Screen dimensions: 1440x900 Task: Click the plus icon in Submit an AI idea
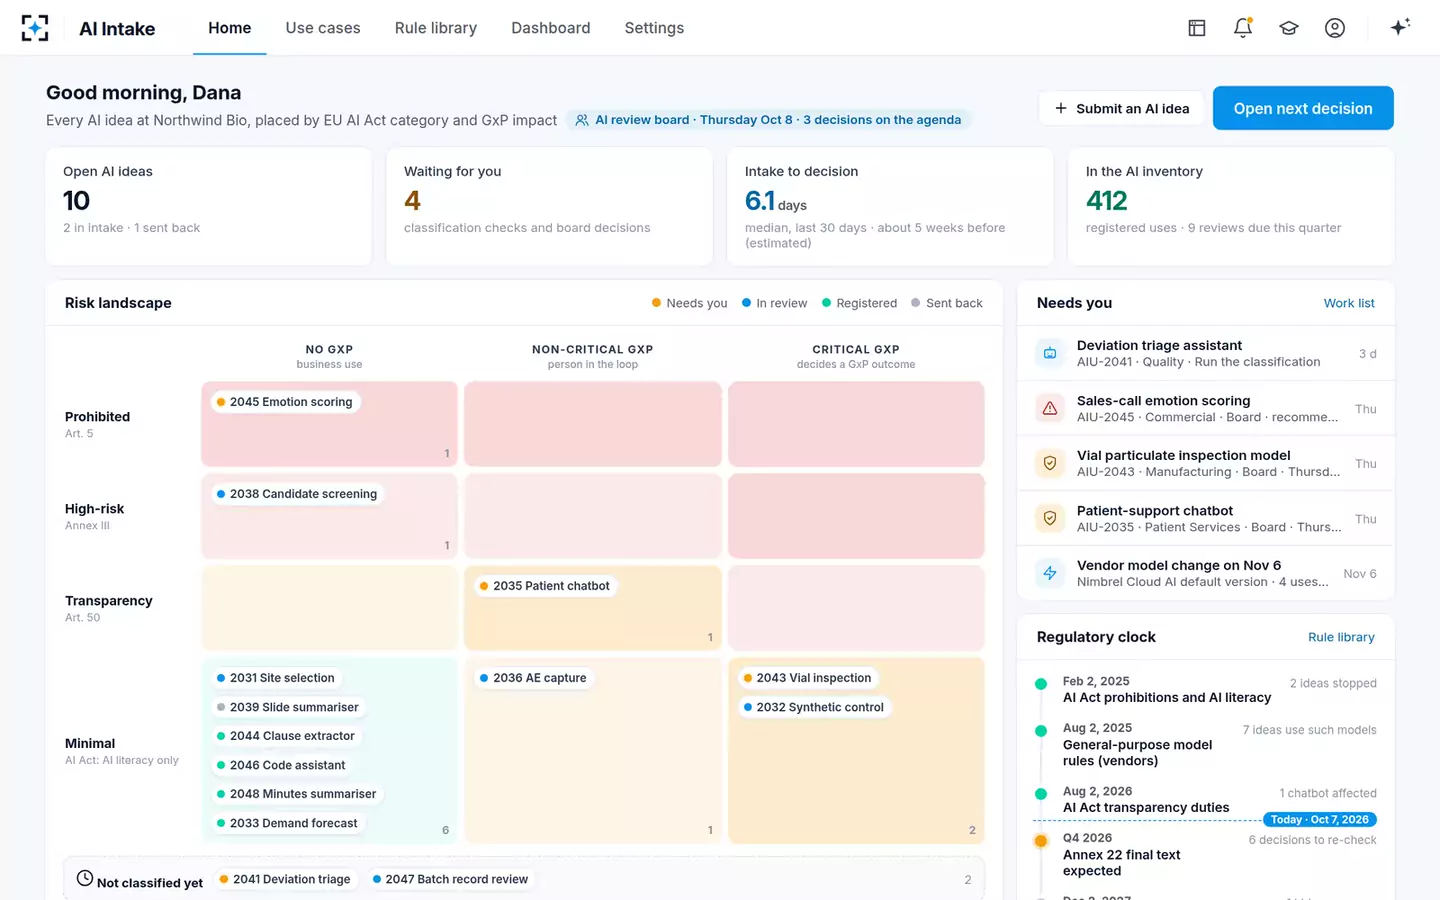point(1061,108)
